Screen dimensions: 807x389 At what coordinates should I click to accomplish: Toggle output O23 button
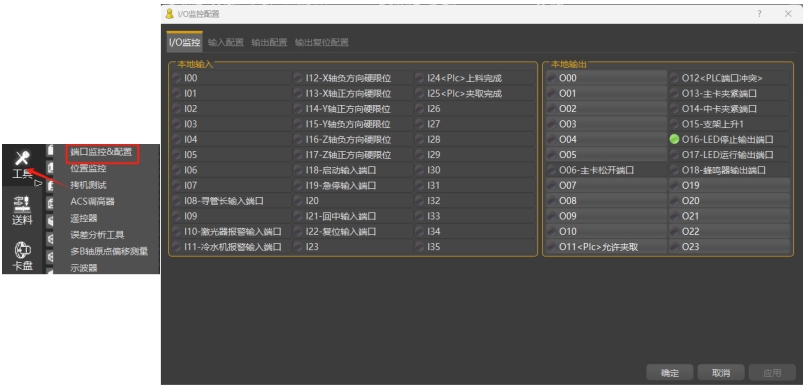click(x=729, y=247)
